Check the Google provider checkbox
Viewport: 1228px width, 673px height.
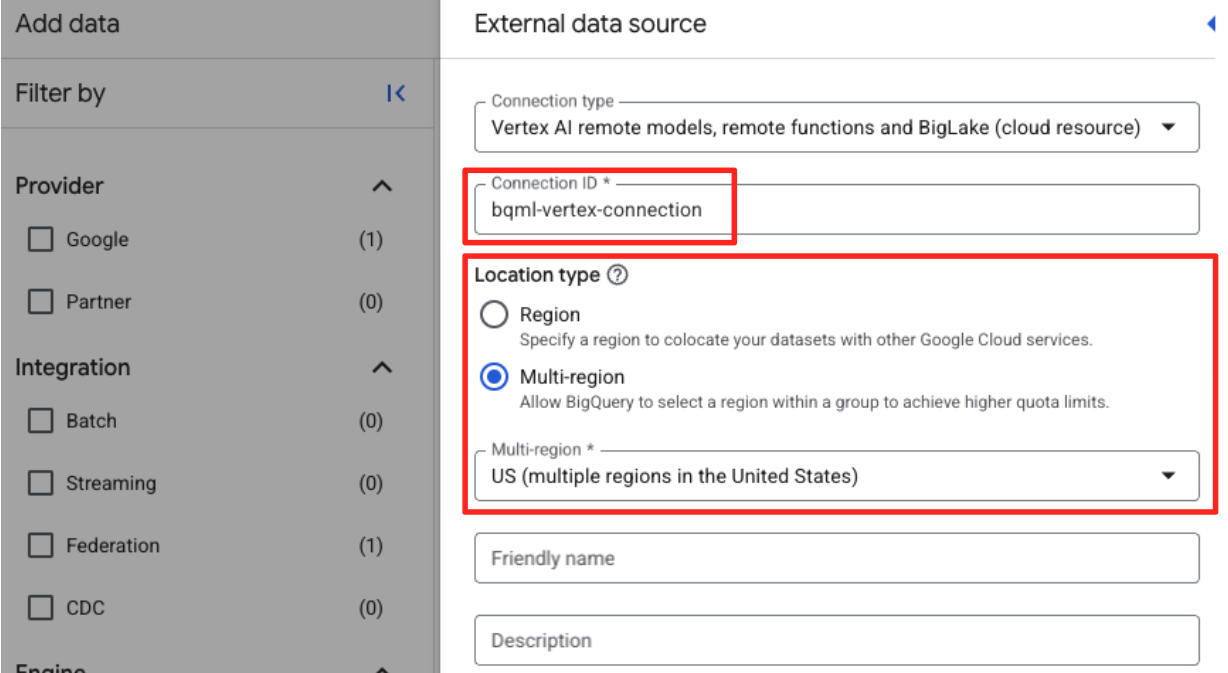pos(40,240)
